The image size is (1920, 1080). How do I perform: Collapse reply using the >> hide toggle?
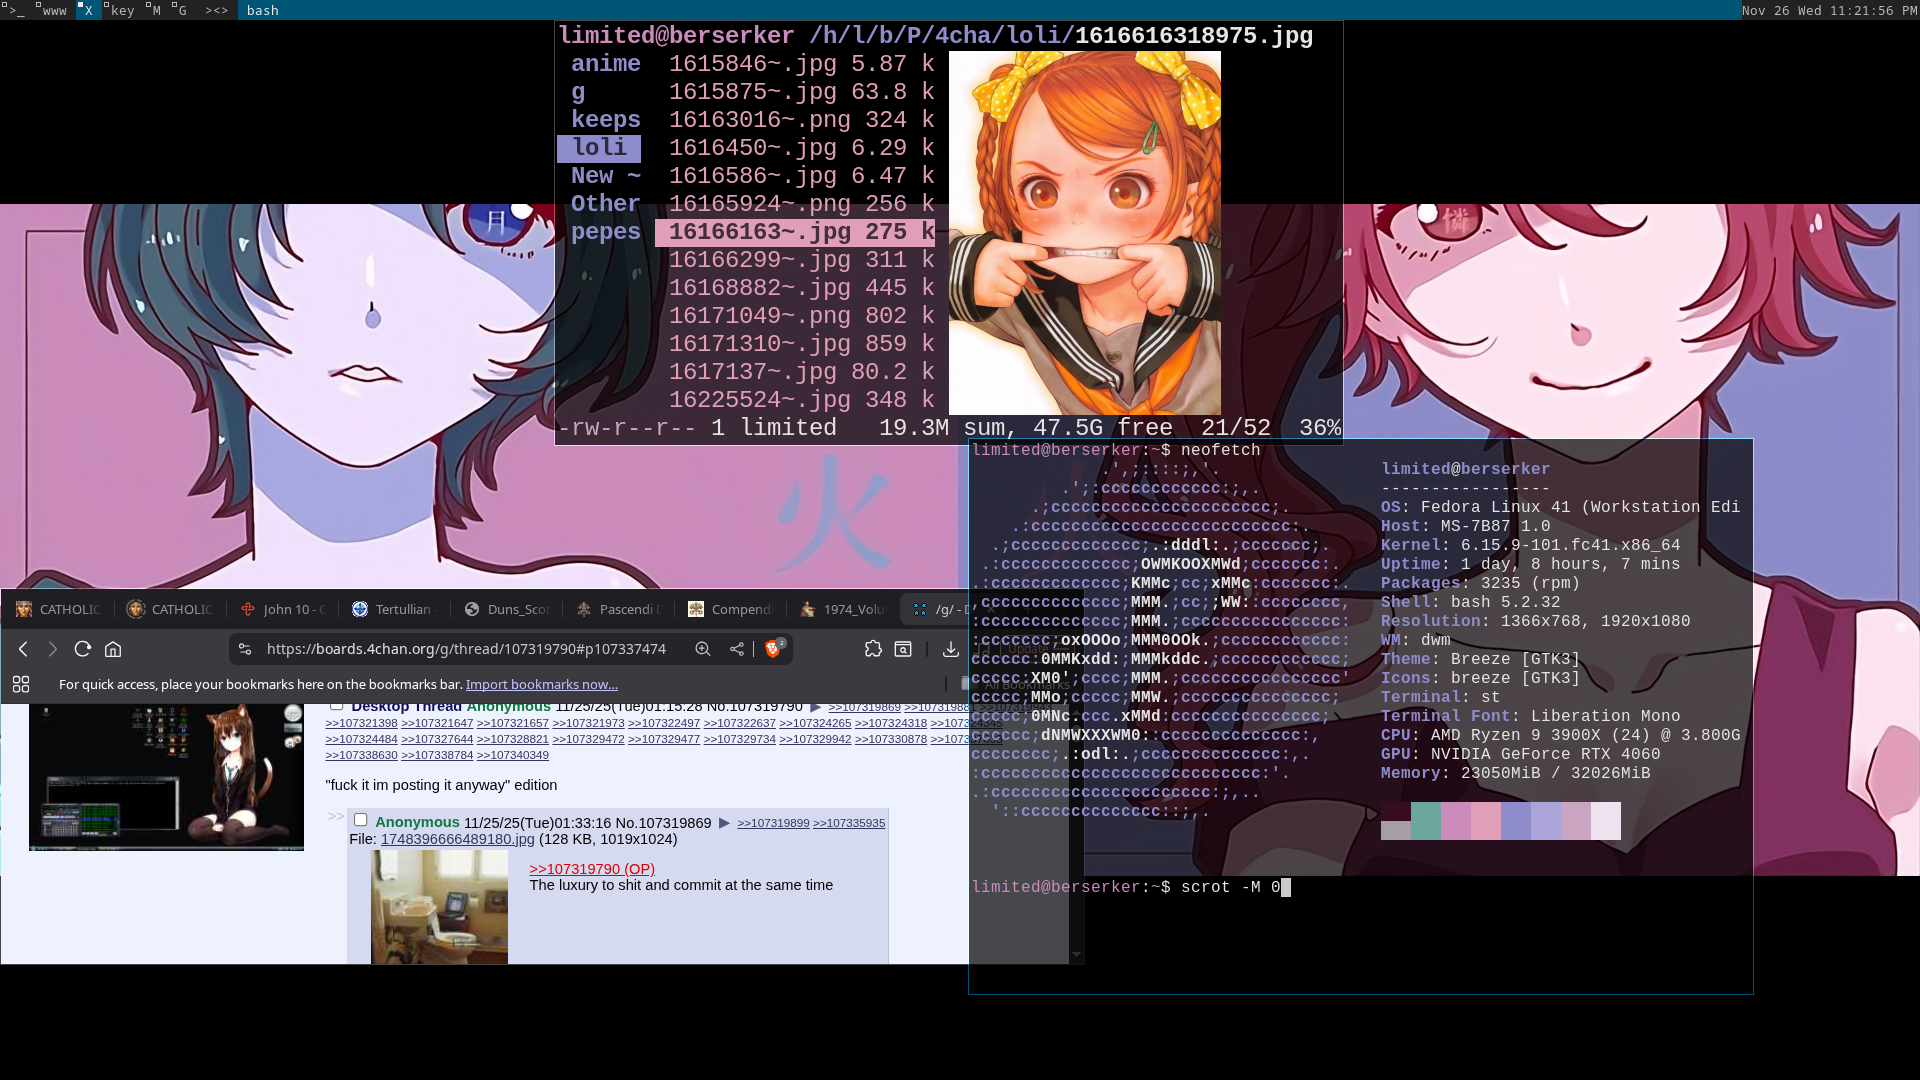pos(335,817)
